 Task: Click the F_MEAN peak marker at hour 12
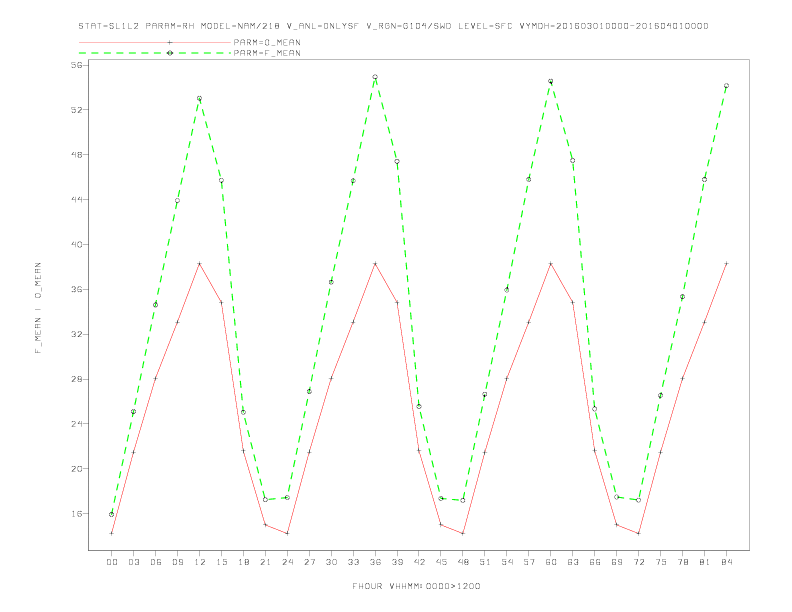coord(200,98)
